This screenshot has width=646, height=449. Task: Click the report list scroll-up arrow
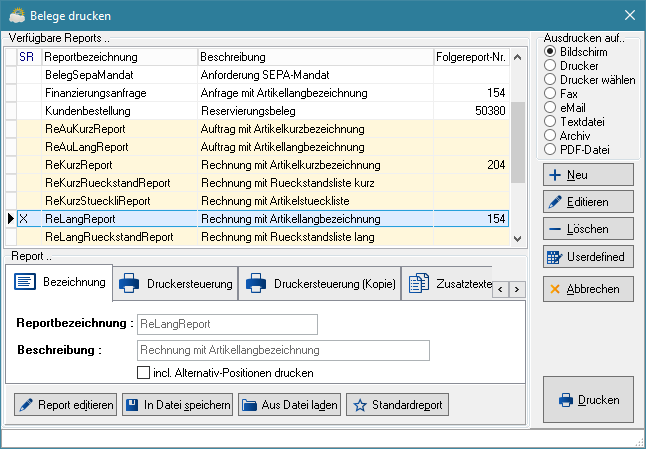coord(518,57)
